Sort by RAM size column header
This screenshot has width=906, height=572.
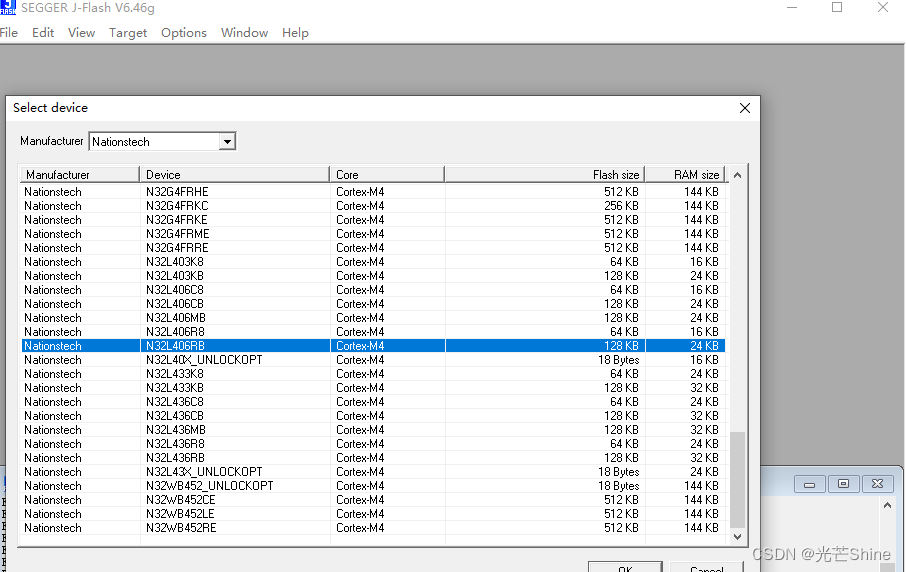685,174
